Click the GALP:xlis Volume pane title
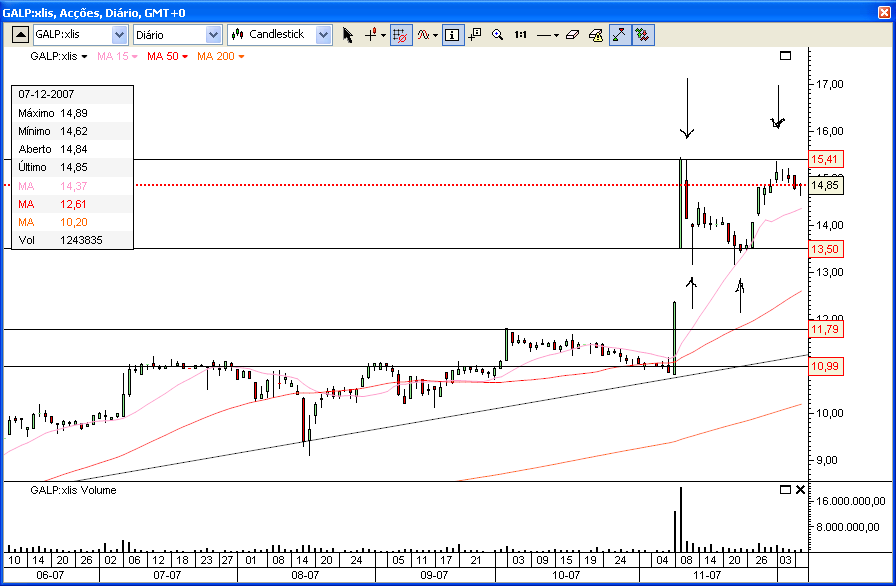 pyautogui.click(x=73, y=490)
